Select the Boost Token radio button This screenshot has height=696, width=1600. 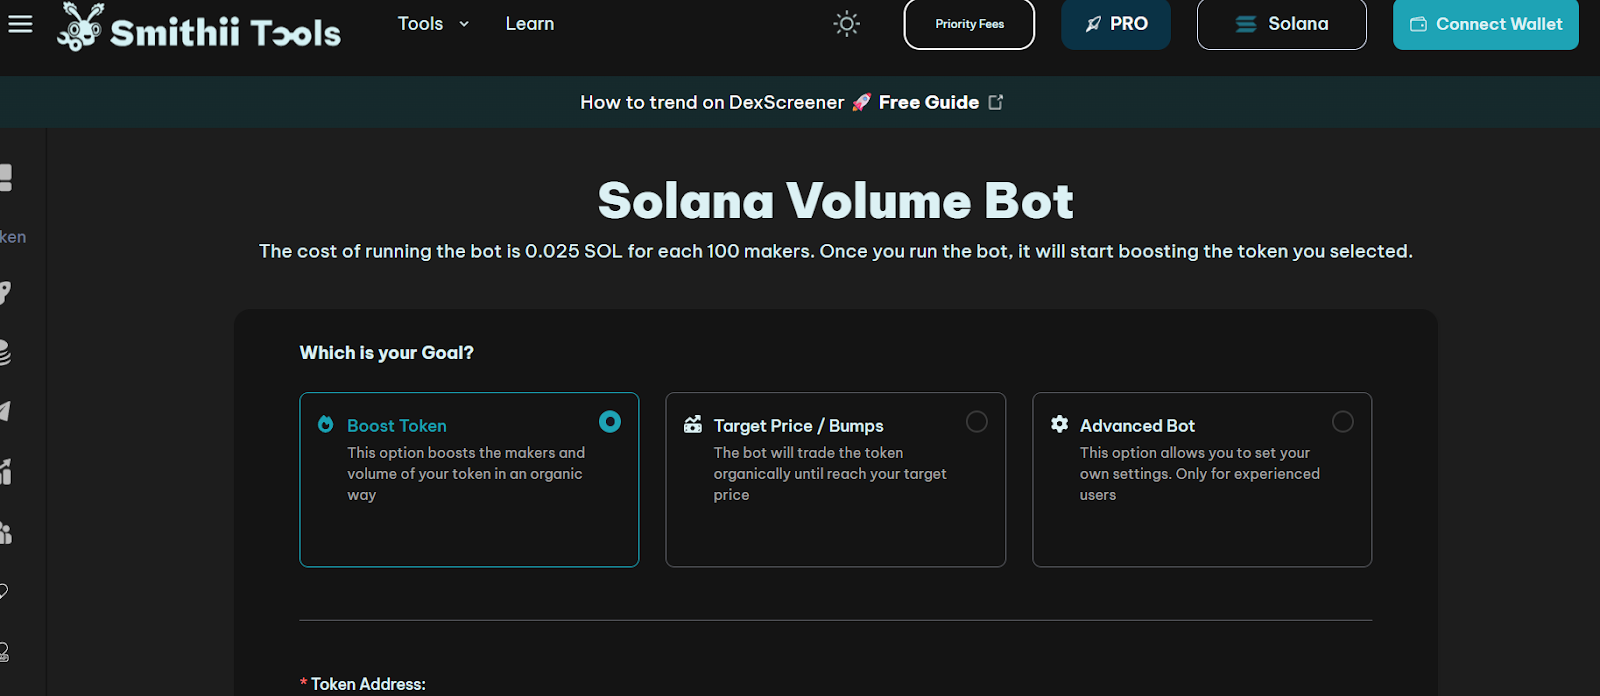click(x=609, y=422)
